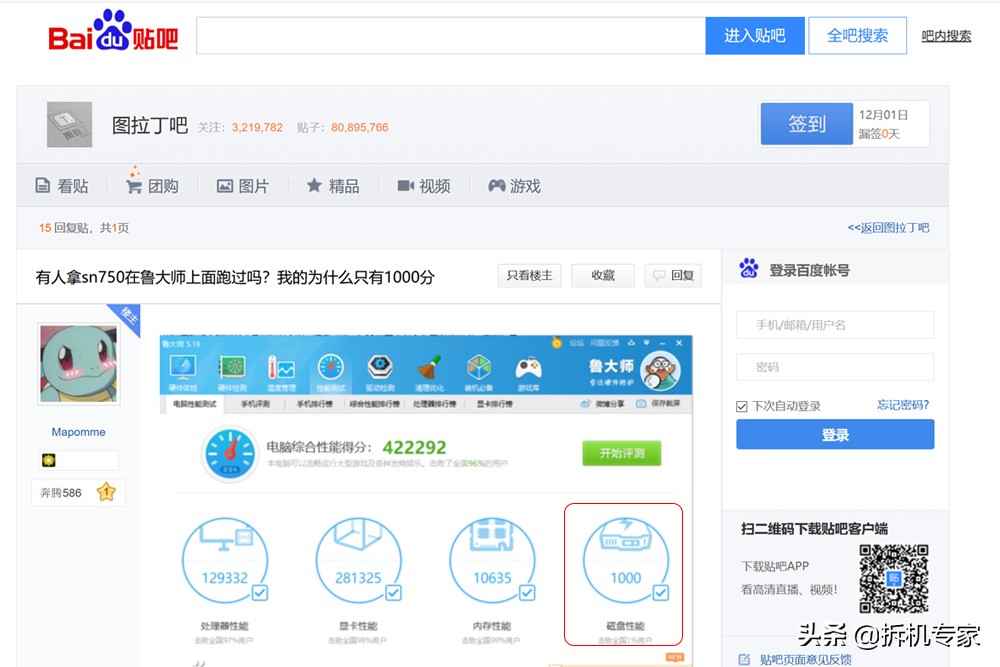Click the 签到 sign-in button

pyautogui.click(x=806, y=124)
